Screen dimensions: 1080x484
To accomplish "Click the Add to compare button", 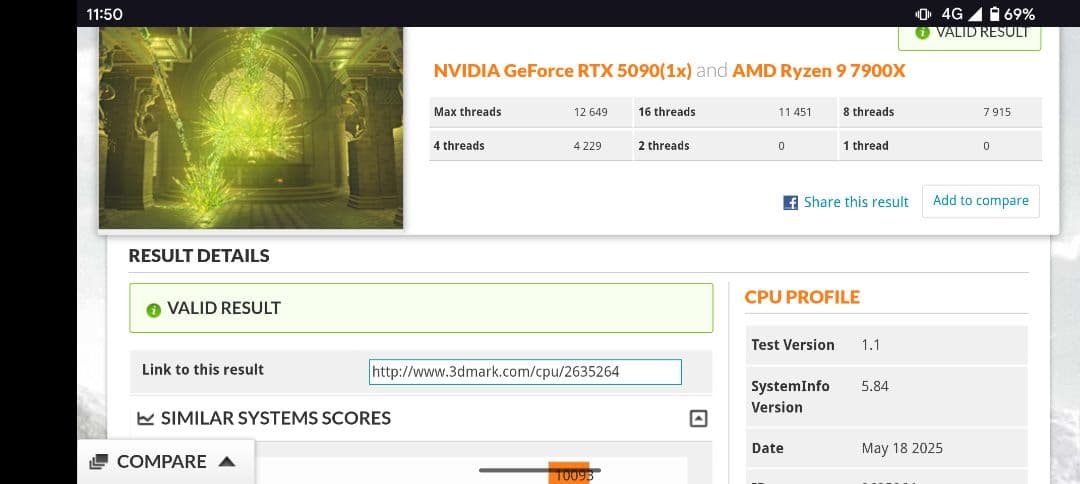I will pyautogui.click(x=980, y=201).
